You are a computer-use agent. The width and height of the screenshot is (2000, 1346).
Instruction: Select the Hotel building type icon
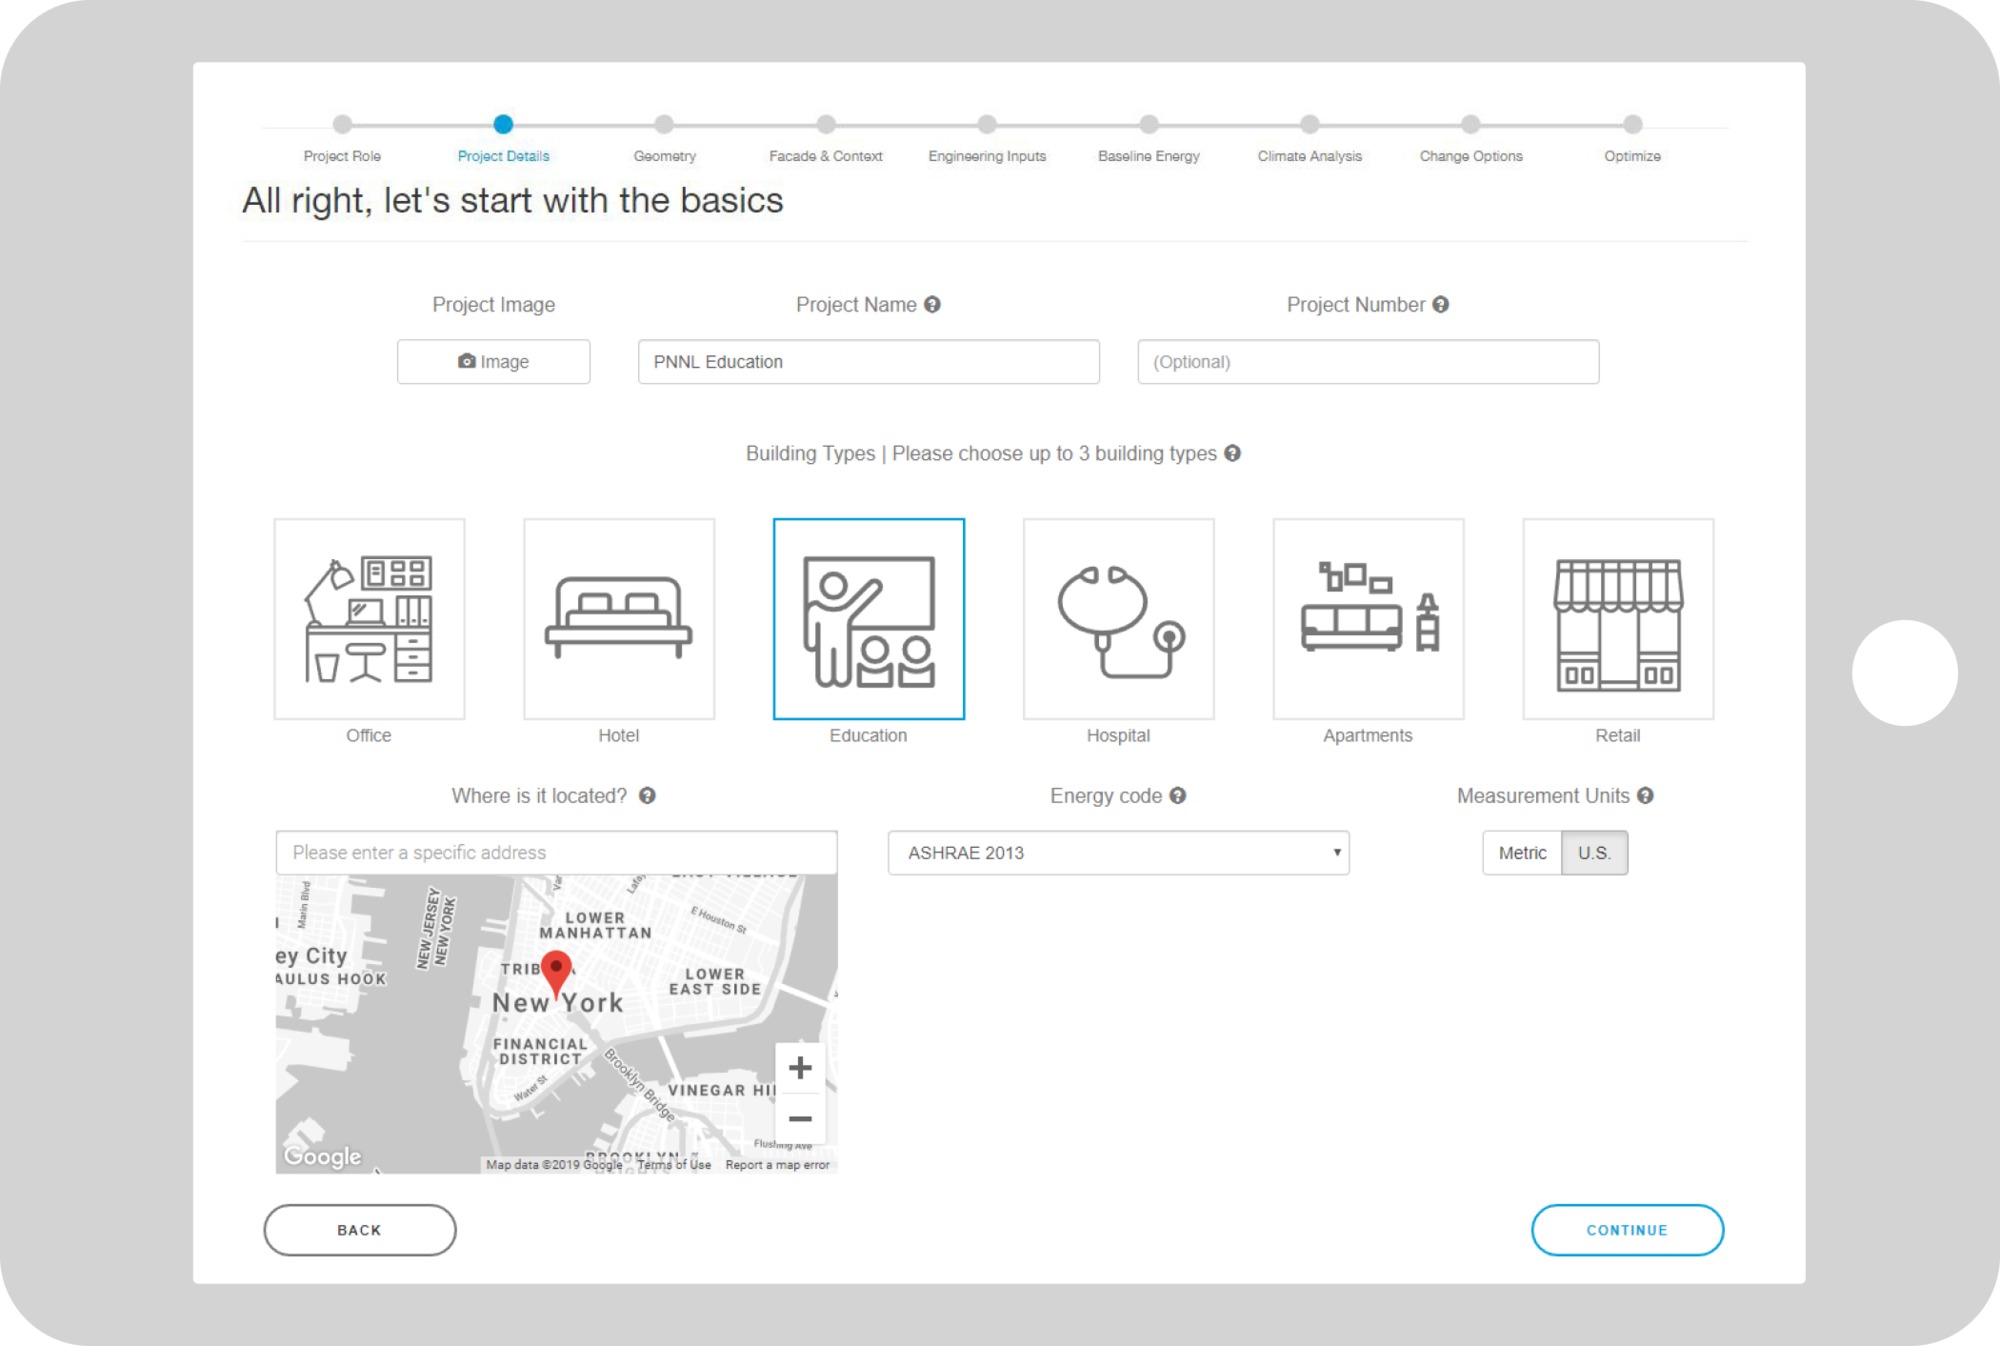coord(618,618)
